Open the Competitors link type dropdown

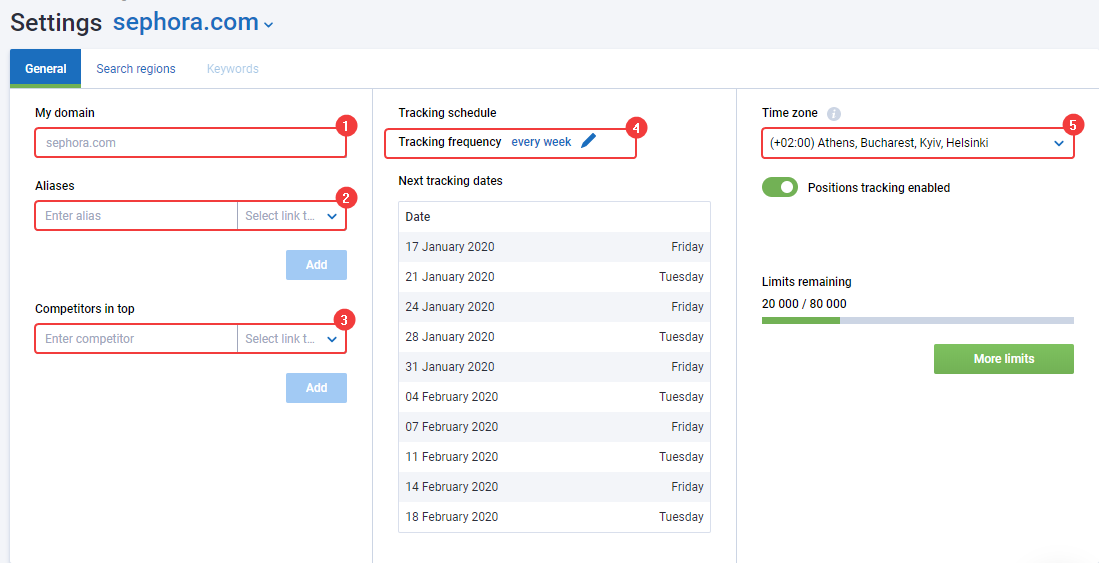pyautogui.click(x=291, y=339)
